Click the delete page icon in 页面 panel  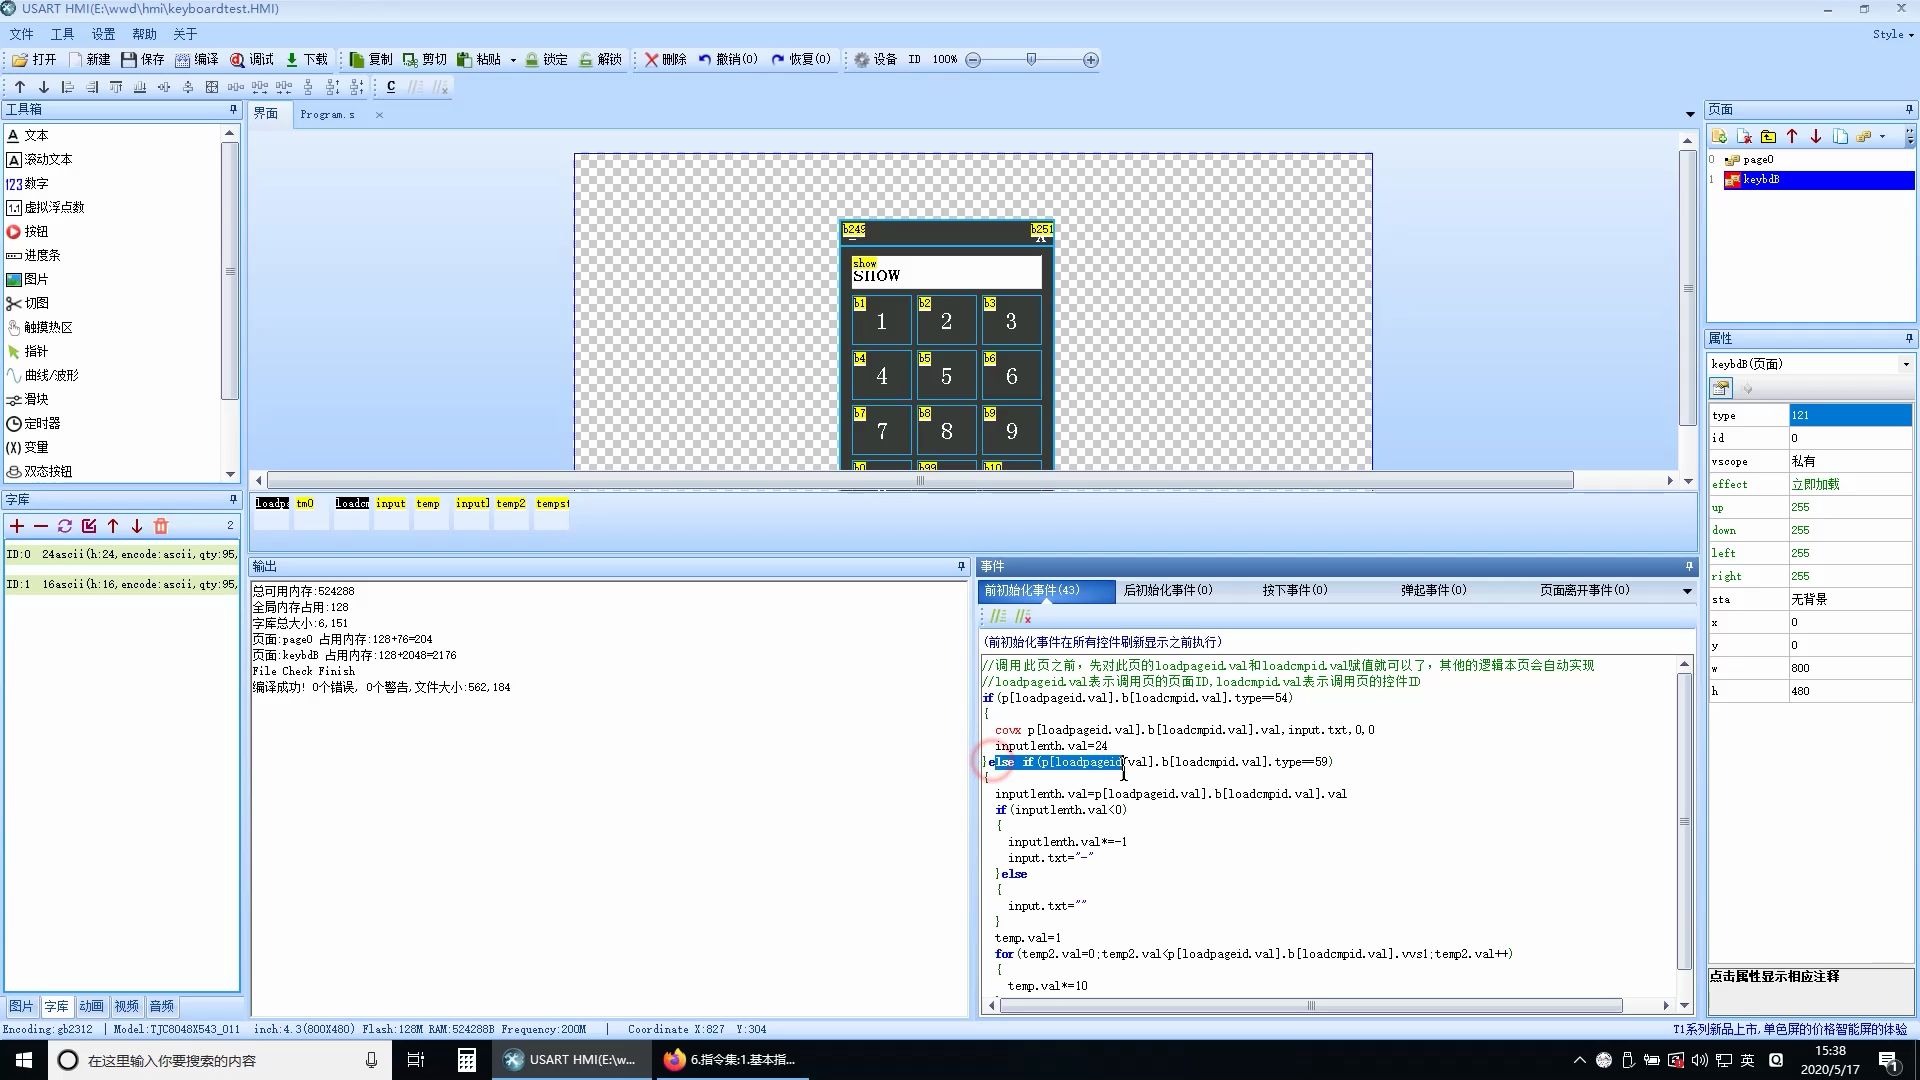coord(1744,137)
